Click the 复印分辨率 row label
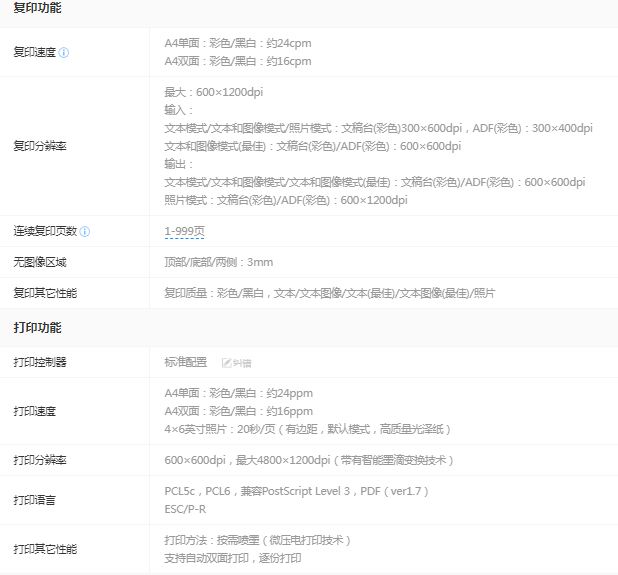Screen dimensions: 618x575 (x=40, y=146)
